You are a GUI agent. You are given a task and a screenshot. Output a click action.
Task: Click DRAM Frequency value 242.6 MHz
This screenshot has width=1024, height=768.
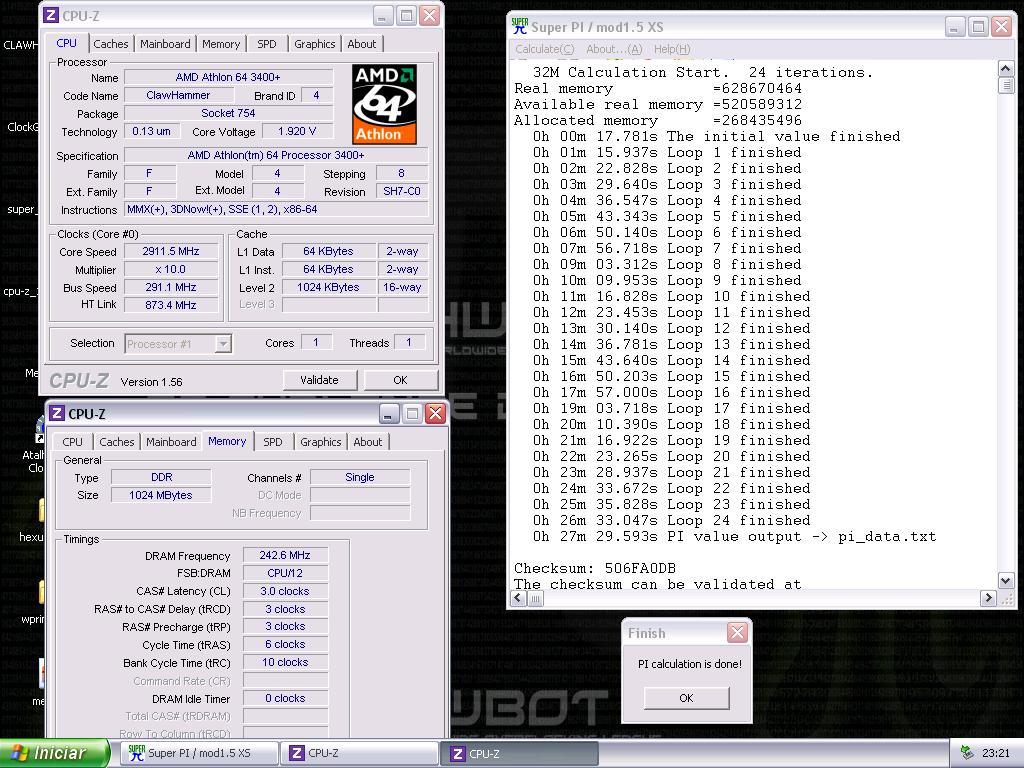285,555
